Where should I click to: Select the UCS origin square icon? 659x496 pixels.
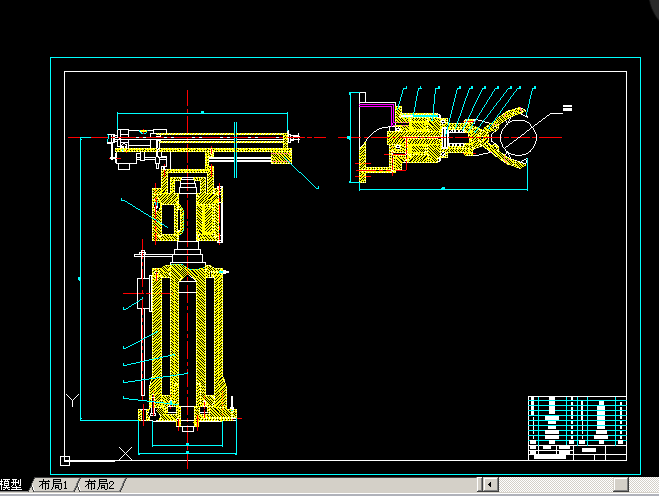pyautogui.click(x=65, y=461)
